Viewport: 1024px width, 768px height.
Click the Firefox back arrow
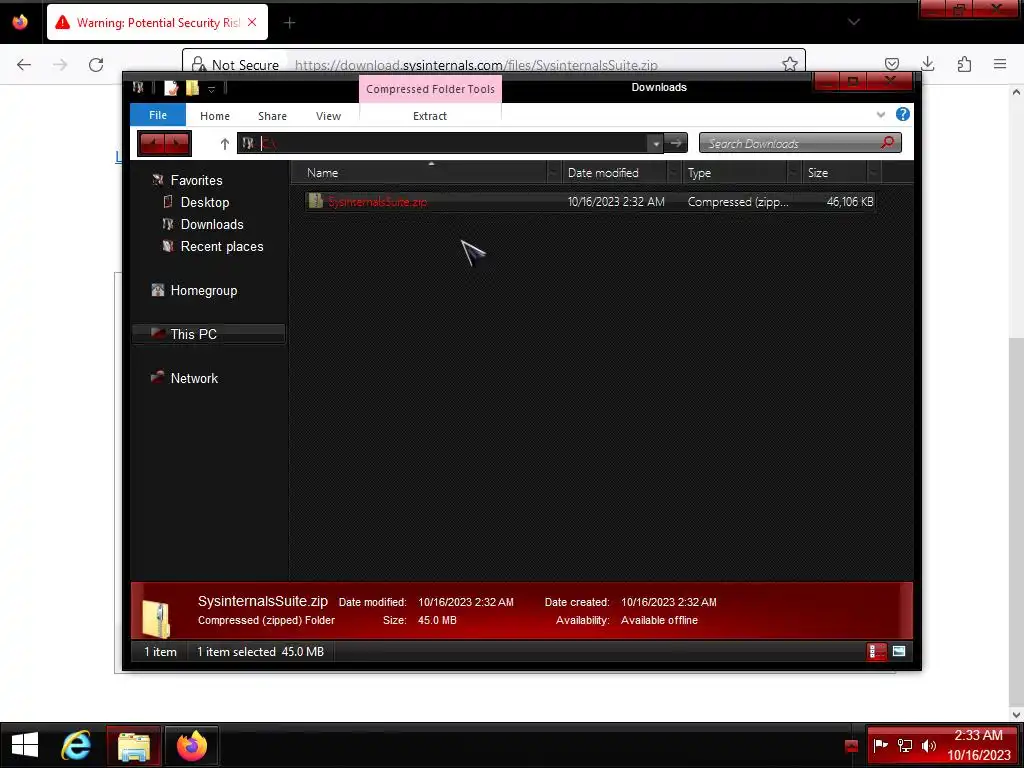tap(24, 65)
